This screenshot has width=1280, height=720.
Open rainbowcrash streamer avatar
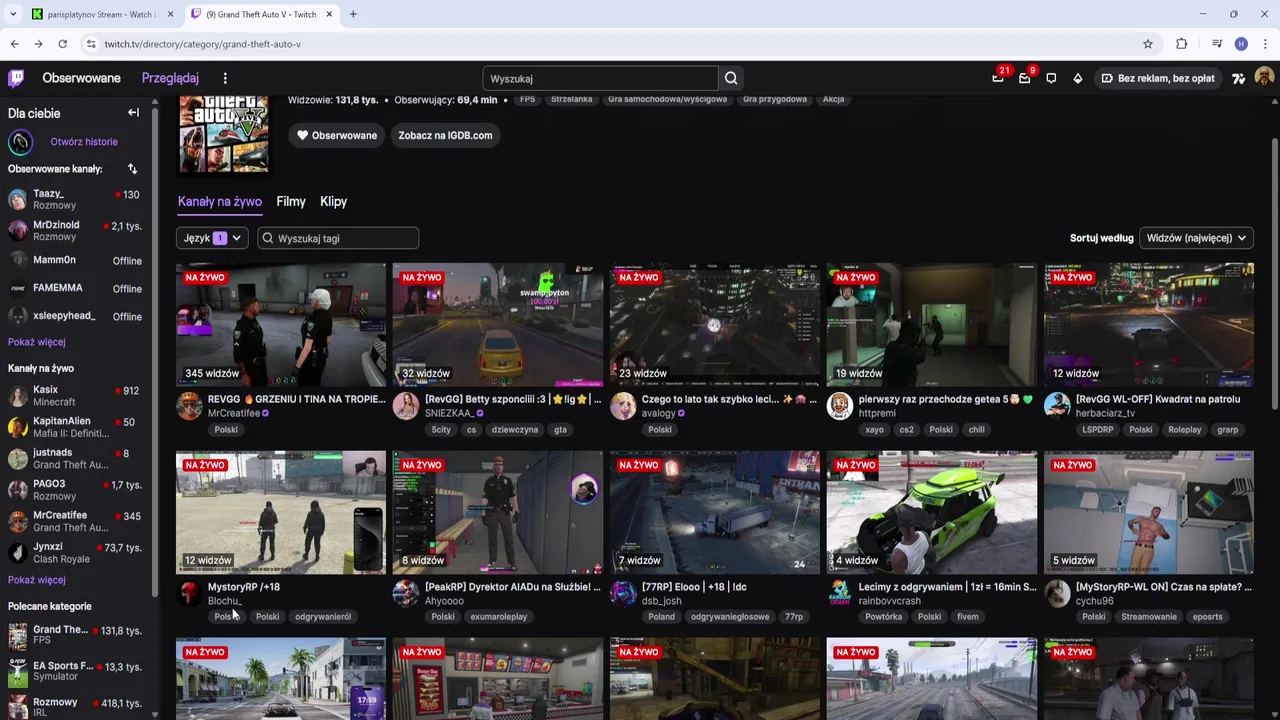tap(839, 593)
